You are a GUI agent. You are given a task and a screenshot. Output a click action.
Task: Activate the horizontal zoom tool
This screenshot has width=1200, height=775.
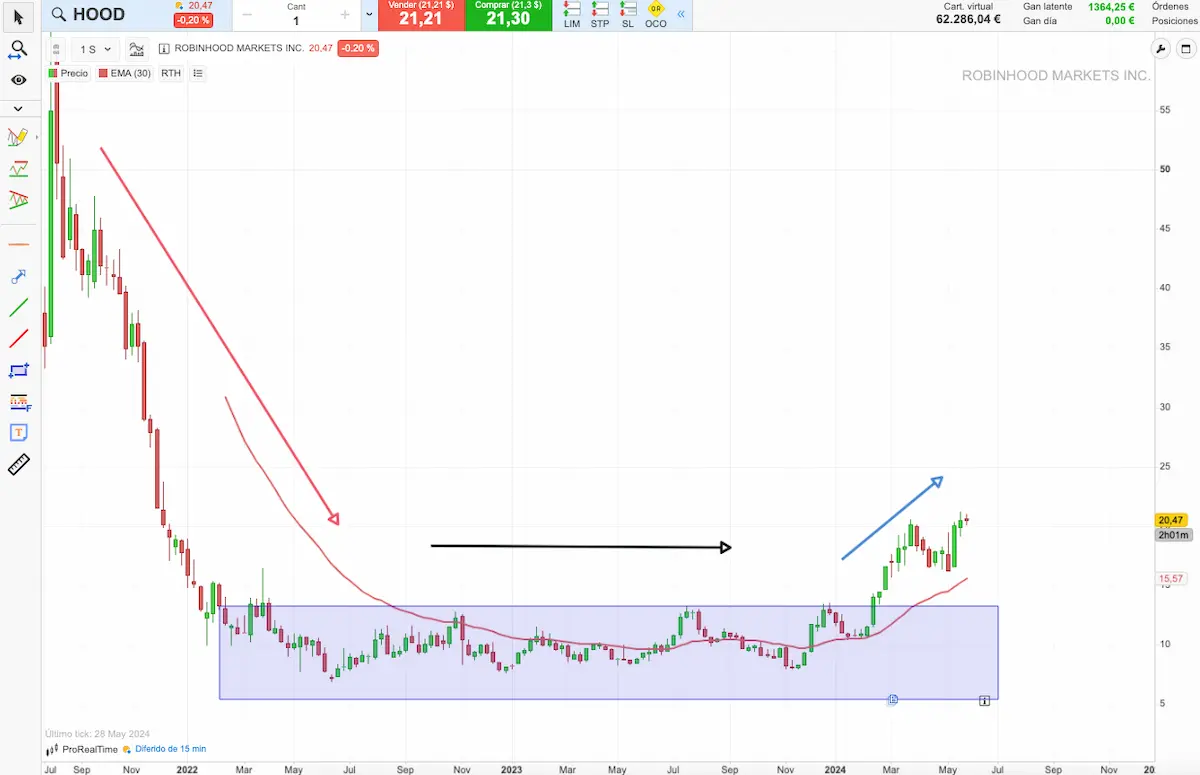[x=18, y=49]
